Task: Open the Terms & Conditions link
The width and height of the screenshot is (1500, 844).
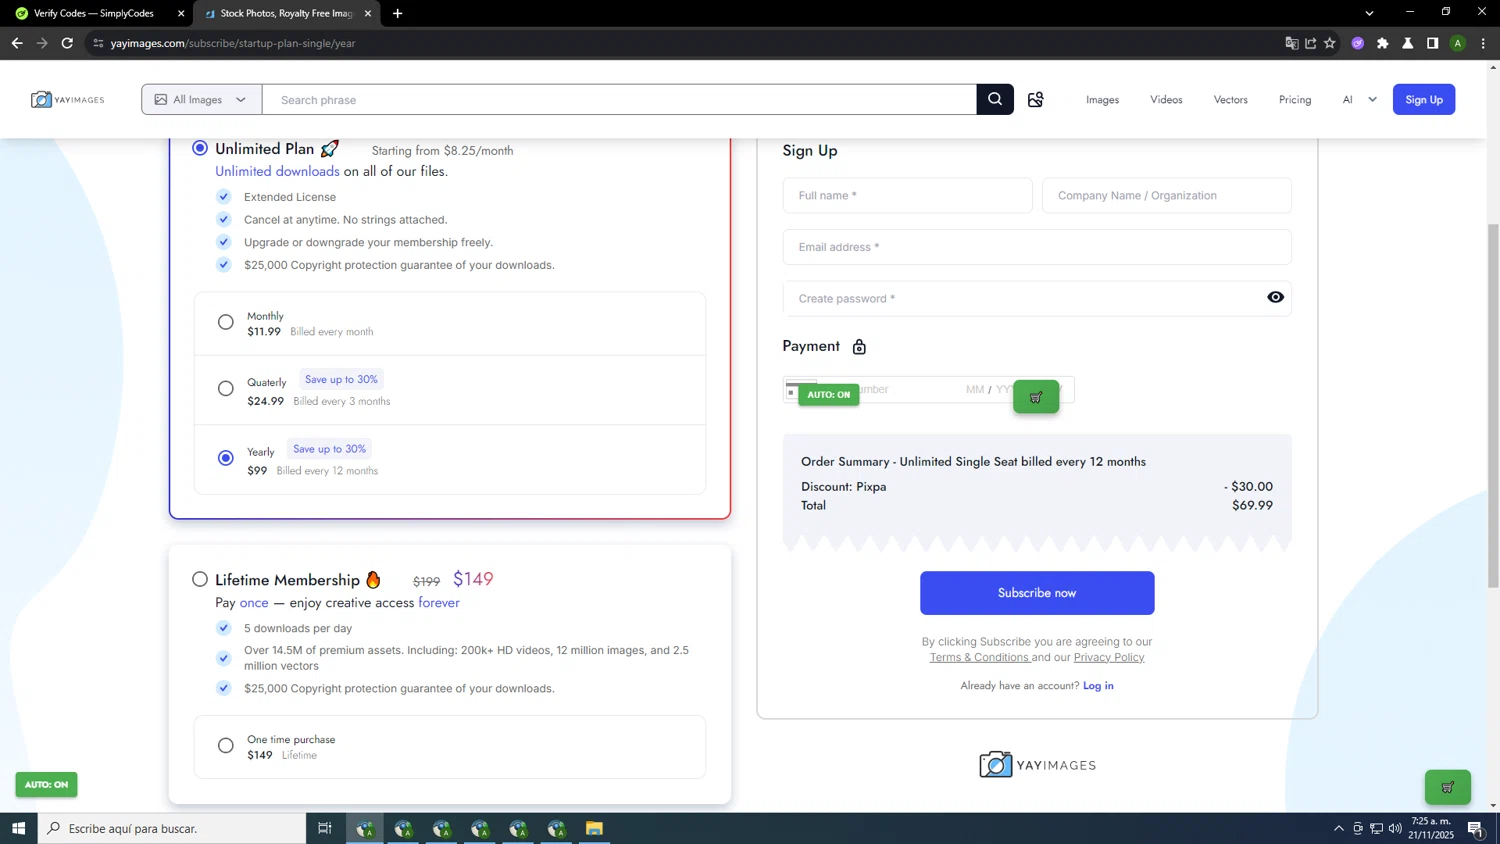Action: click(x=979, y=657)
